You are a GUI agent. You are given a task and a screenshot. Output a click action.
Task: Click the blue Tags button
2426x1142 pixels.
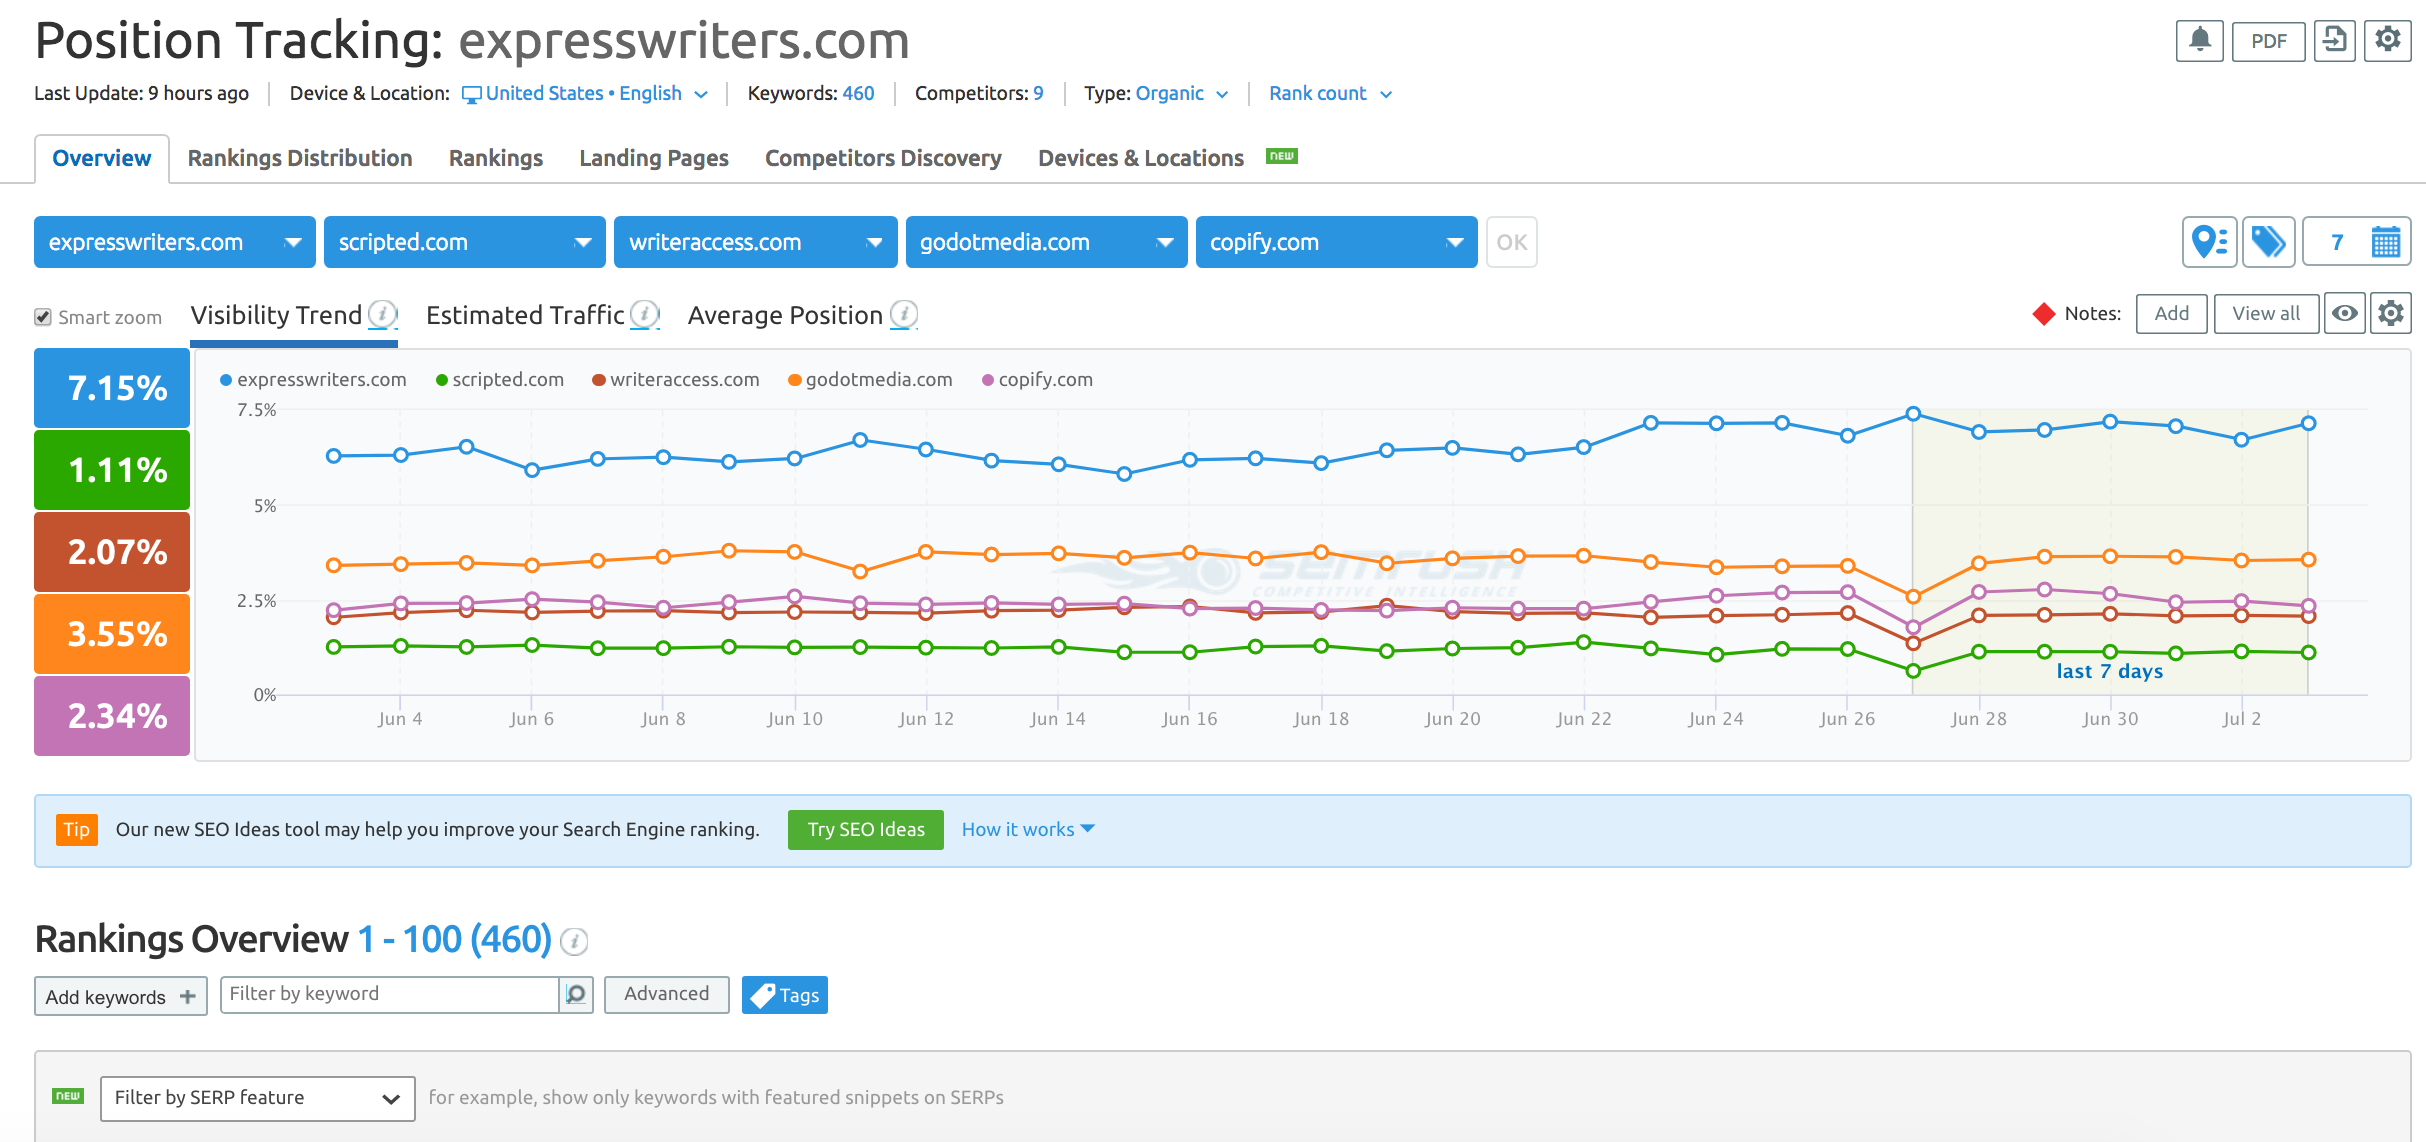click(785, 995)
